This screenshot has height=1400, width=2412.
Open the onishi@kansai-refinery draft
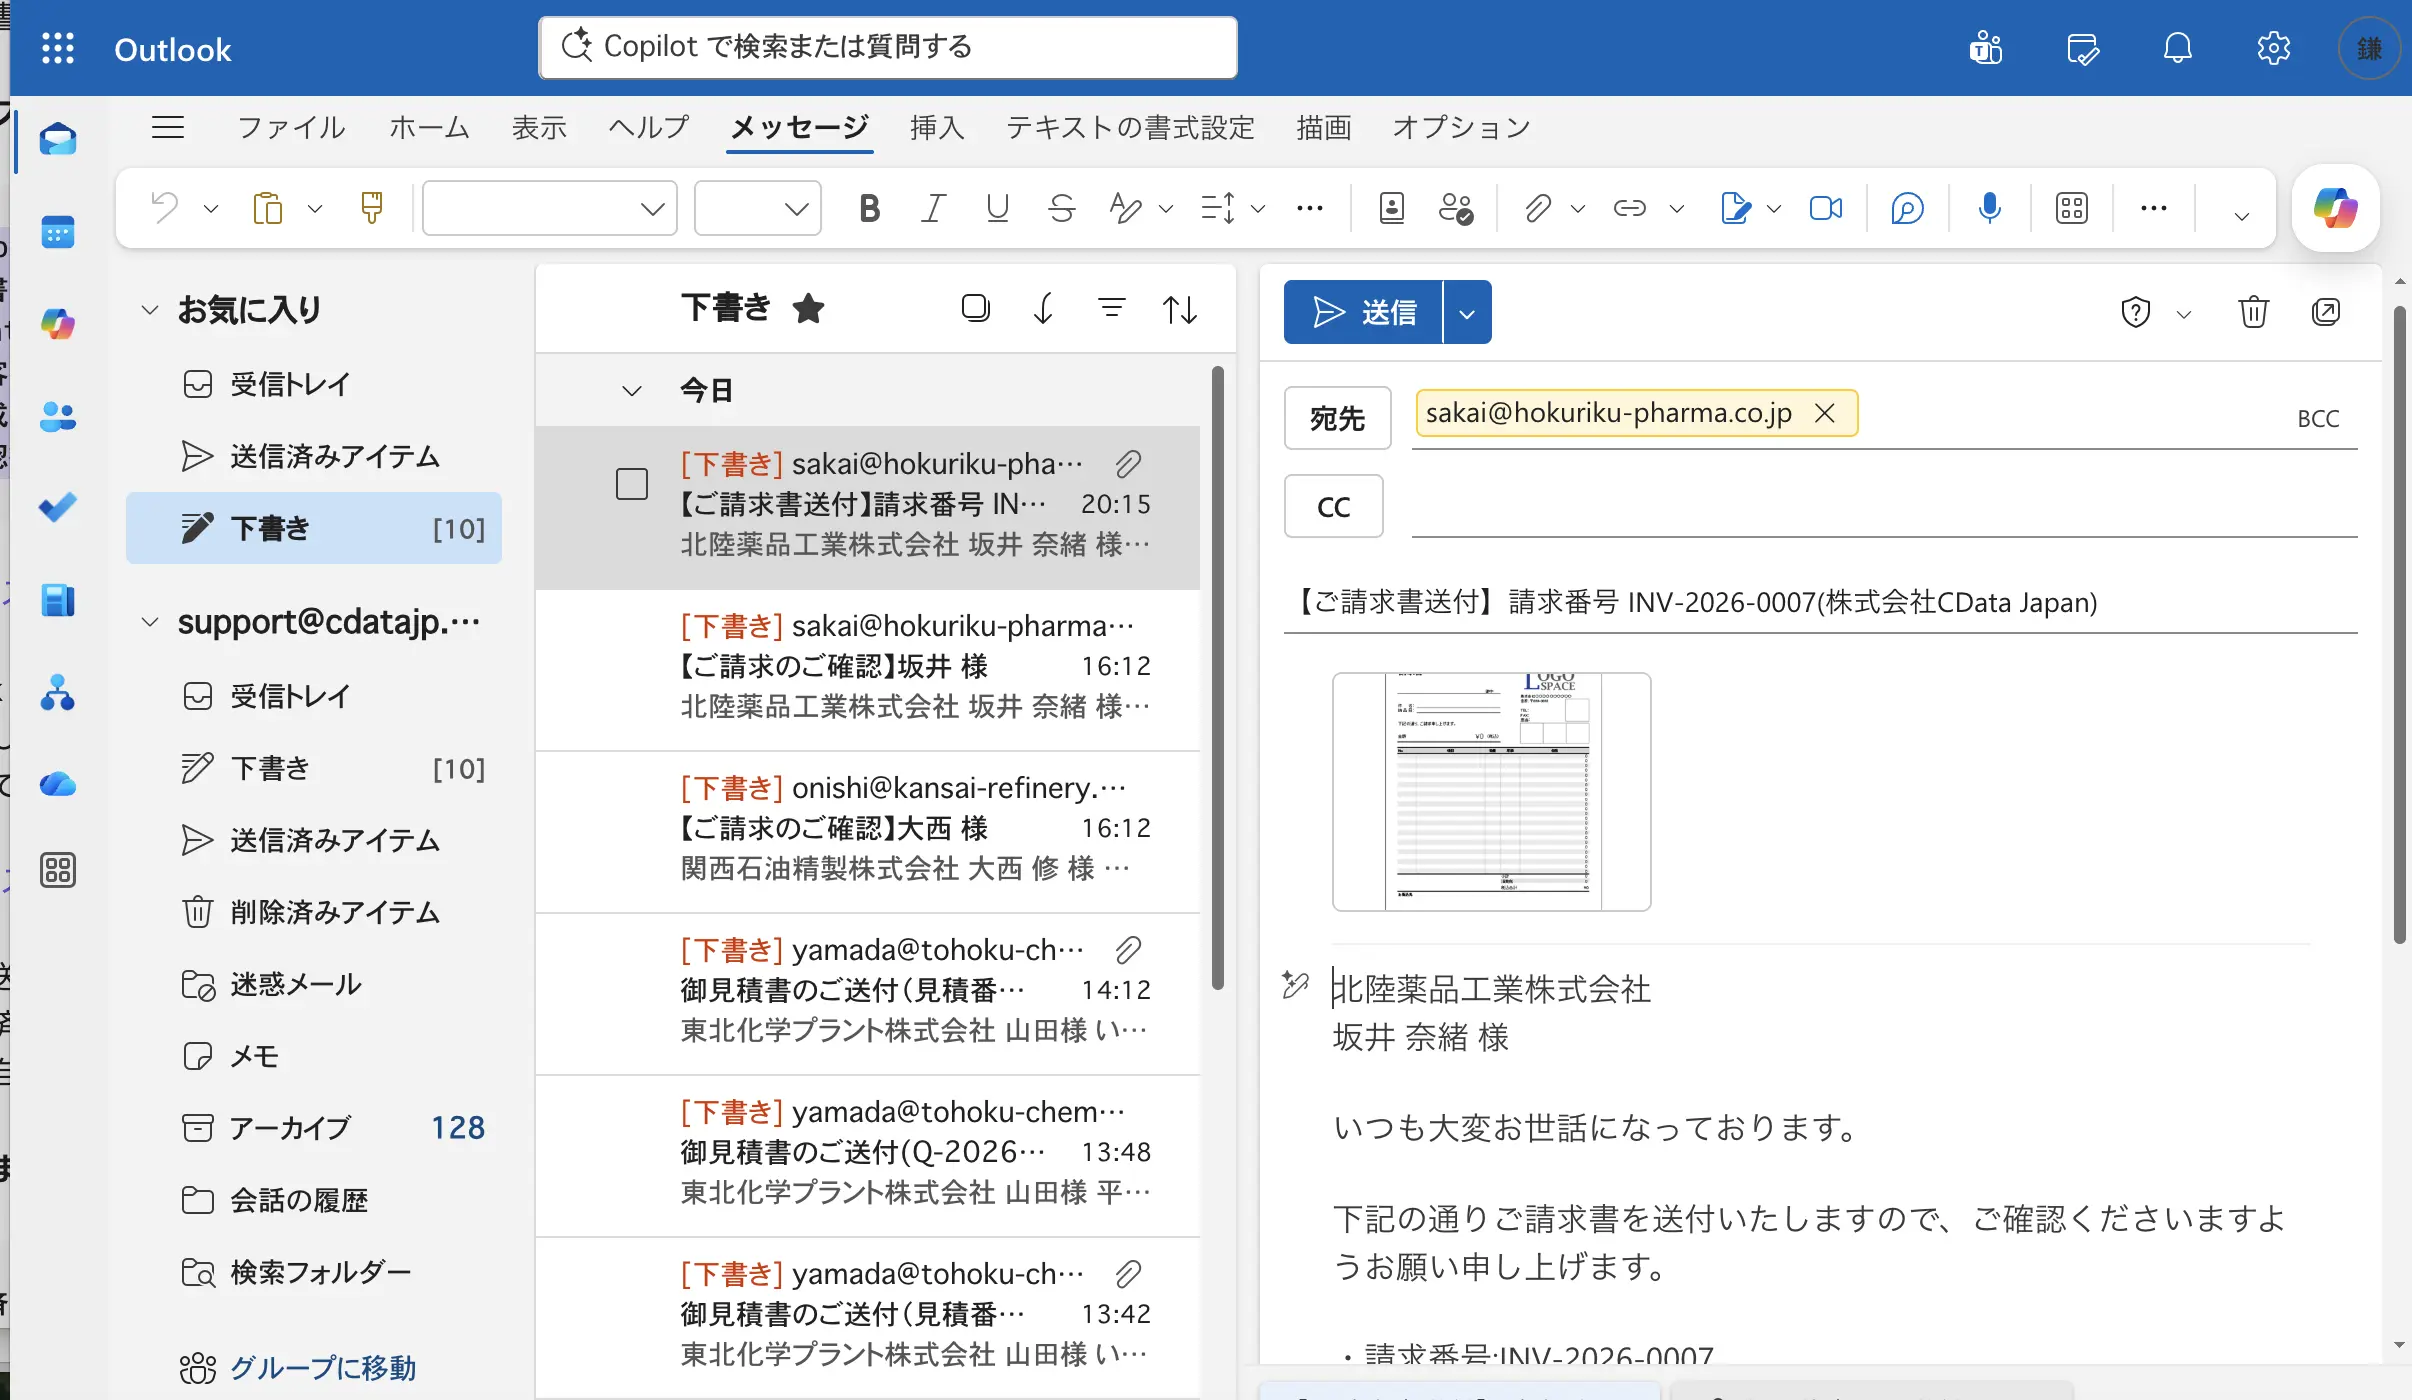coord(868,830)
